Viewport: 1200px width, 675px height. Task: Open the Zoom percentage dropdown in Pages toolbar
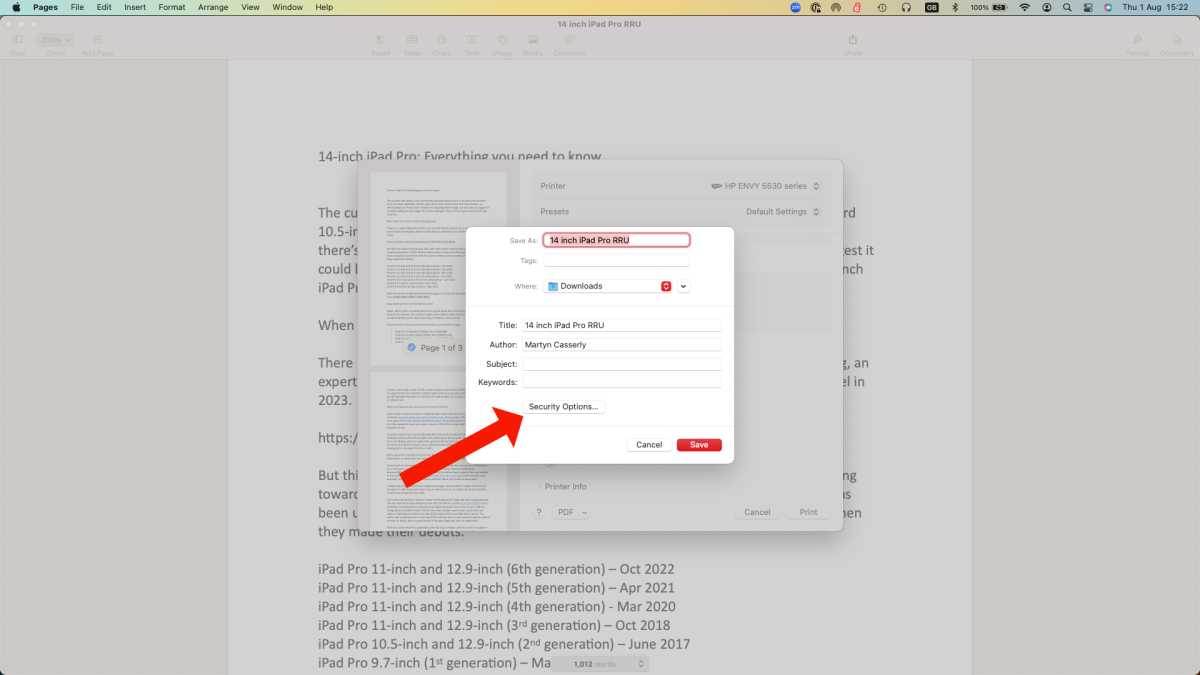55,40
